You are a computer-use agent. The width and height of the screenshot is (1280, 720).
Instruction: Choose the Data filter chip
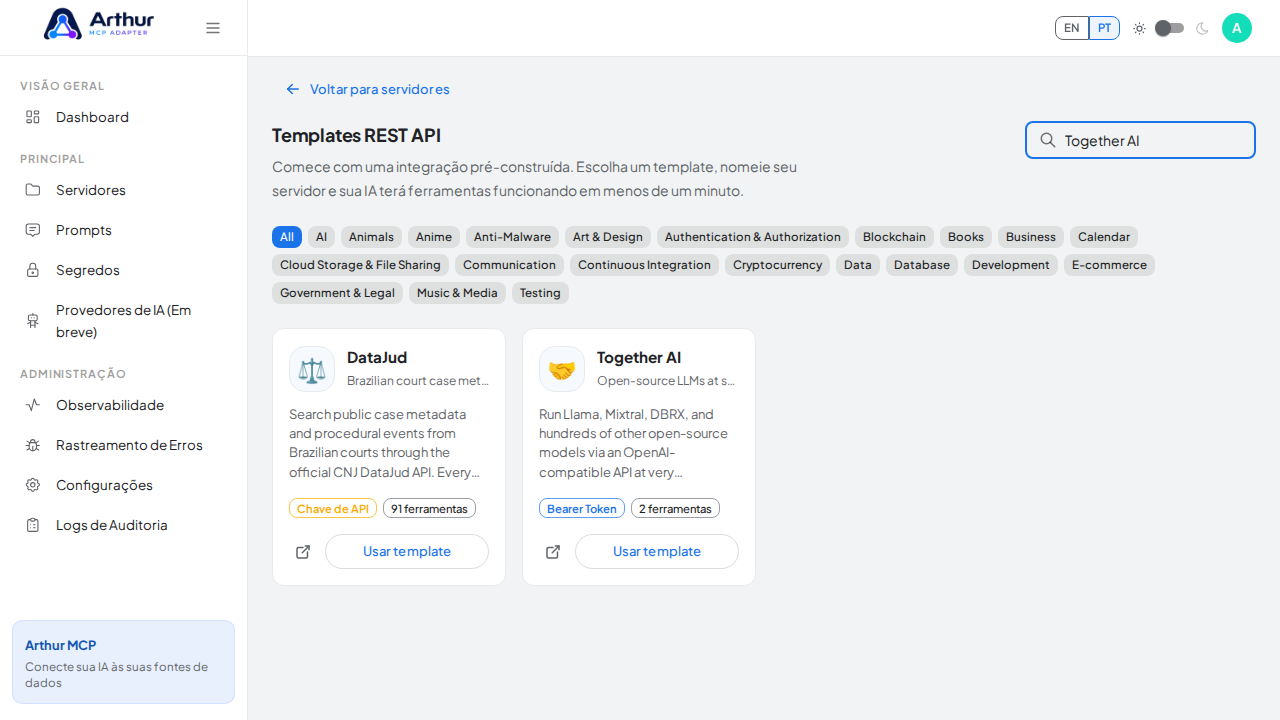click(x=858, y=265)
